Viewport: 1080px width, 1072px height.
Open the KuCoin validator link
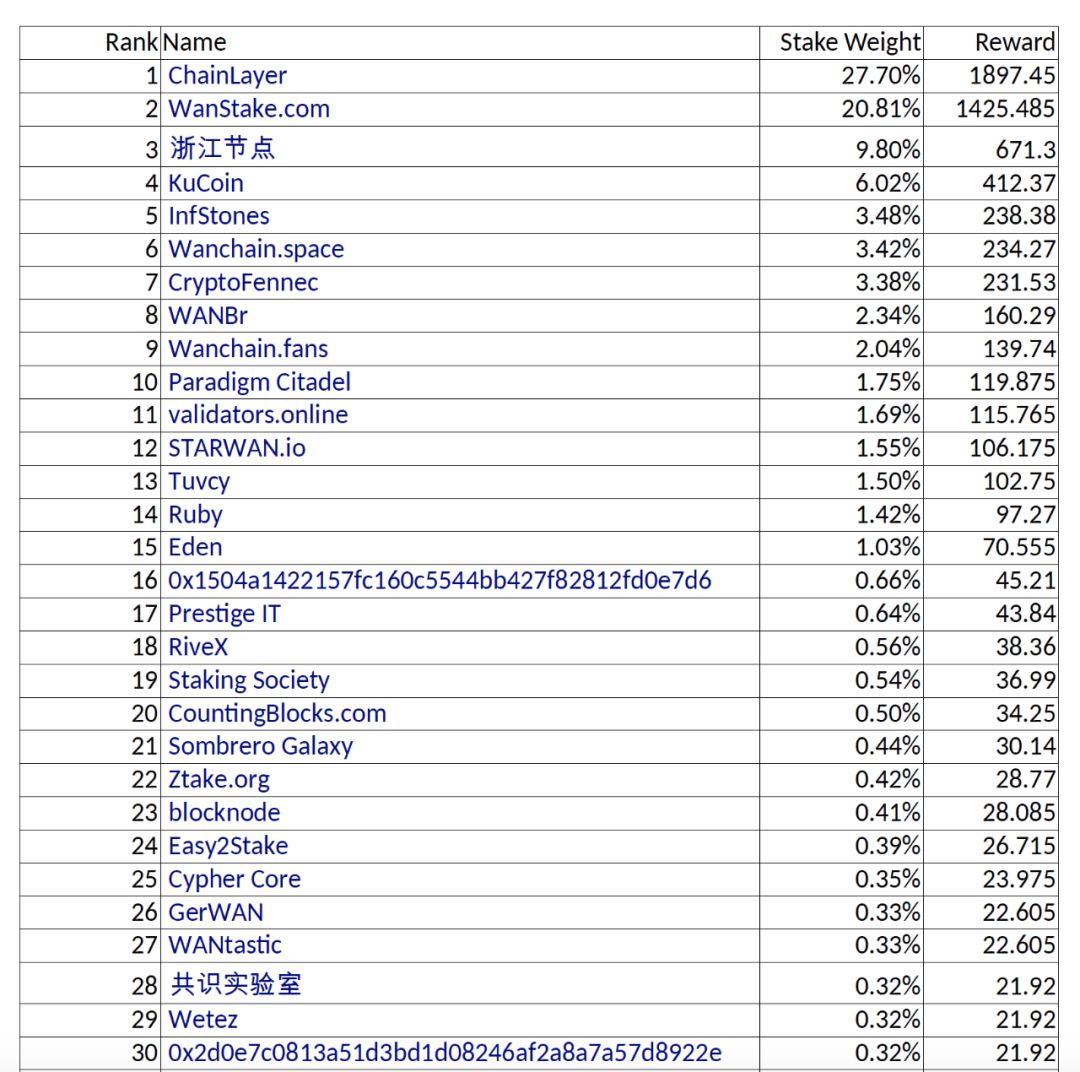point(205,183)
